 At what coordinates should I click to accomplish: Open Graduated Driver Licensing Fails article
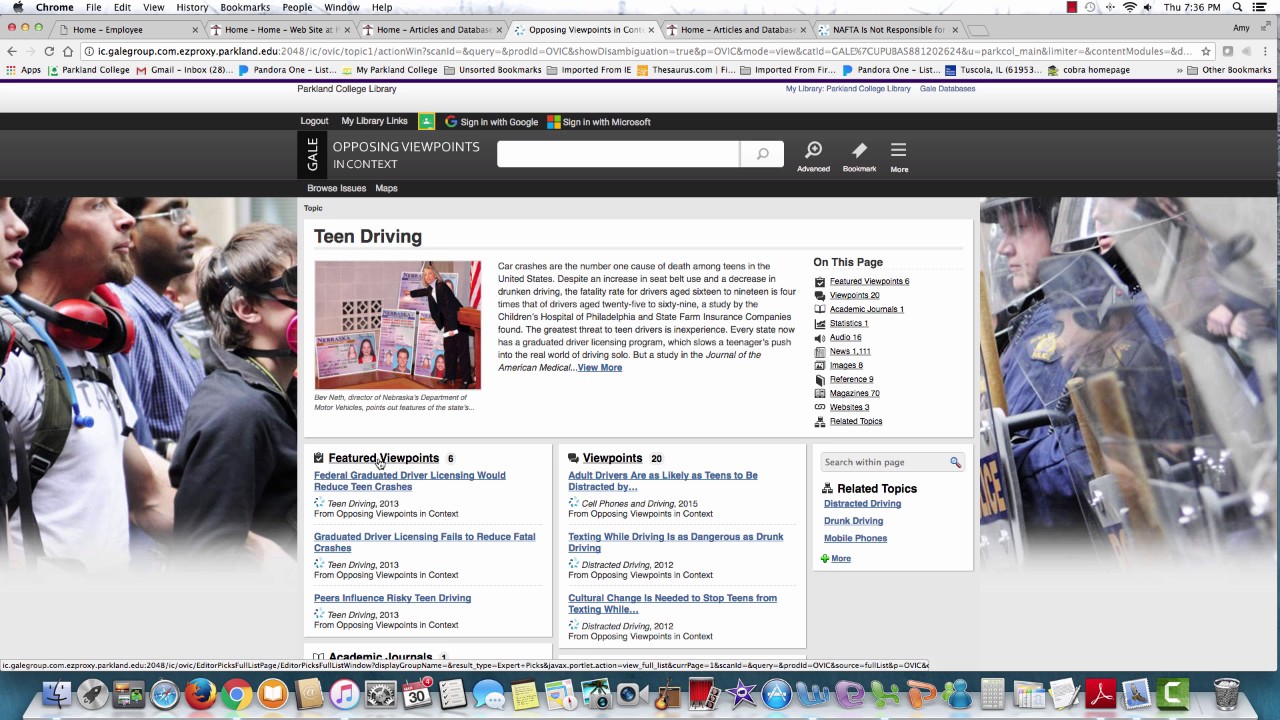tap(425, 542)
